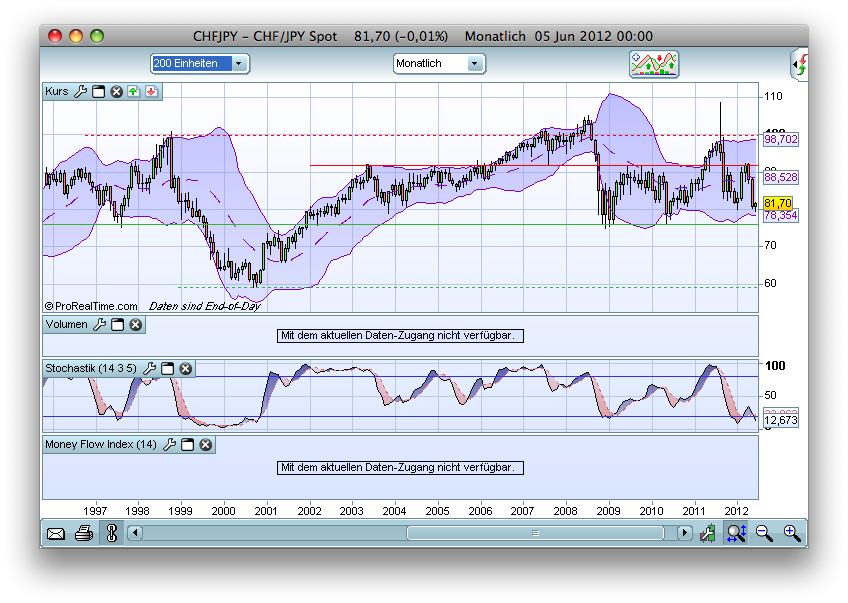This screenshot has height=603, width=848.
Task: Open Stochastik indicator wrench settings
Action: (x=150, y=368)
